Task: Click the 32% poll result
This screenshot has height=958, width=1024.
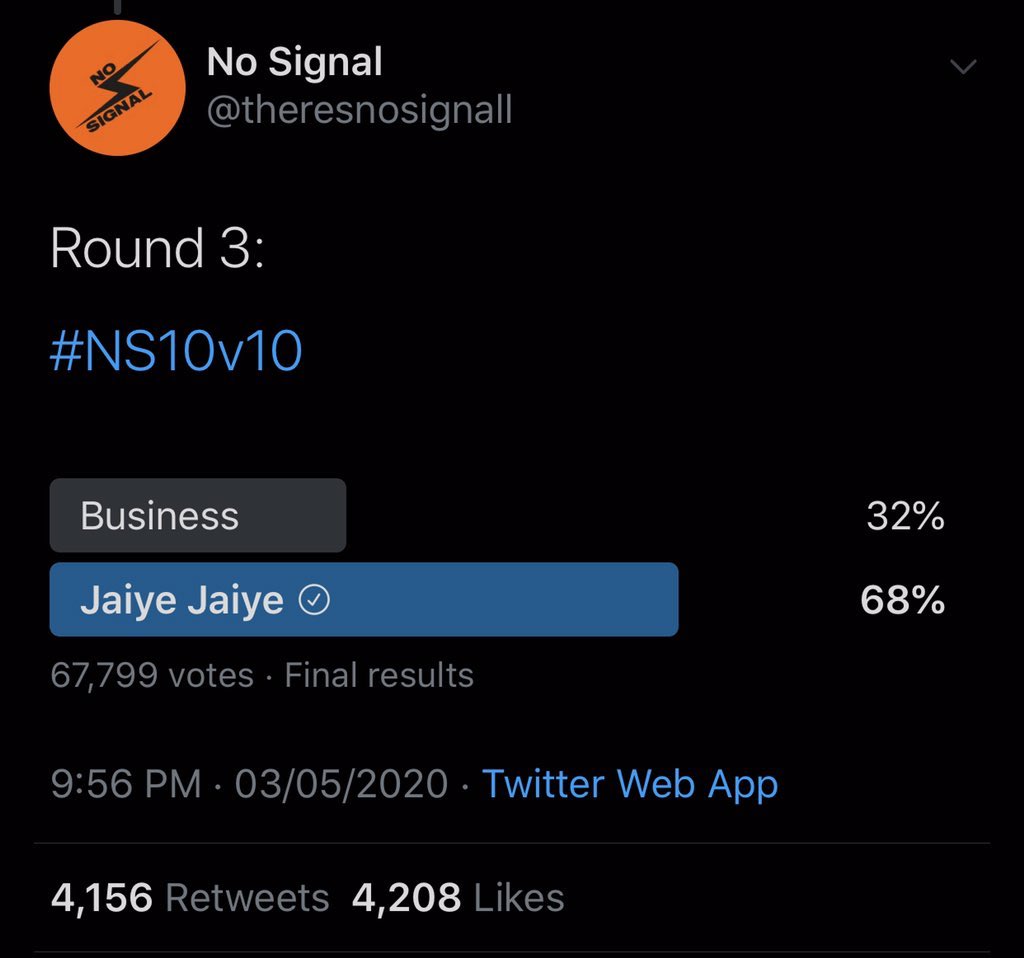Action: pyautogui.click(x=905, y=516)
